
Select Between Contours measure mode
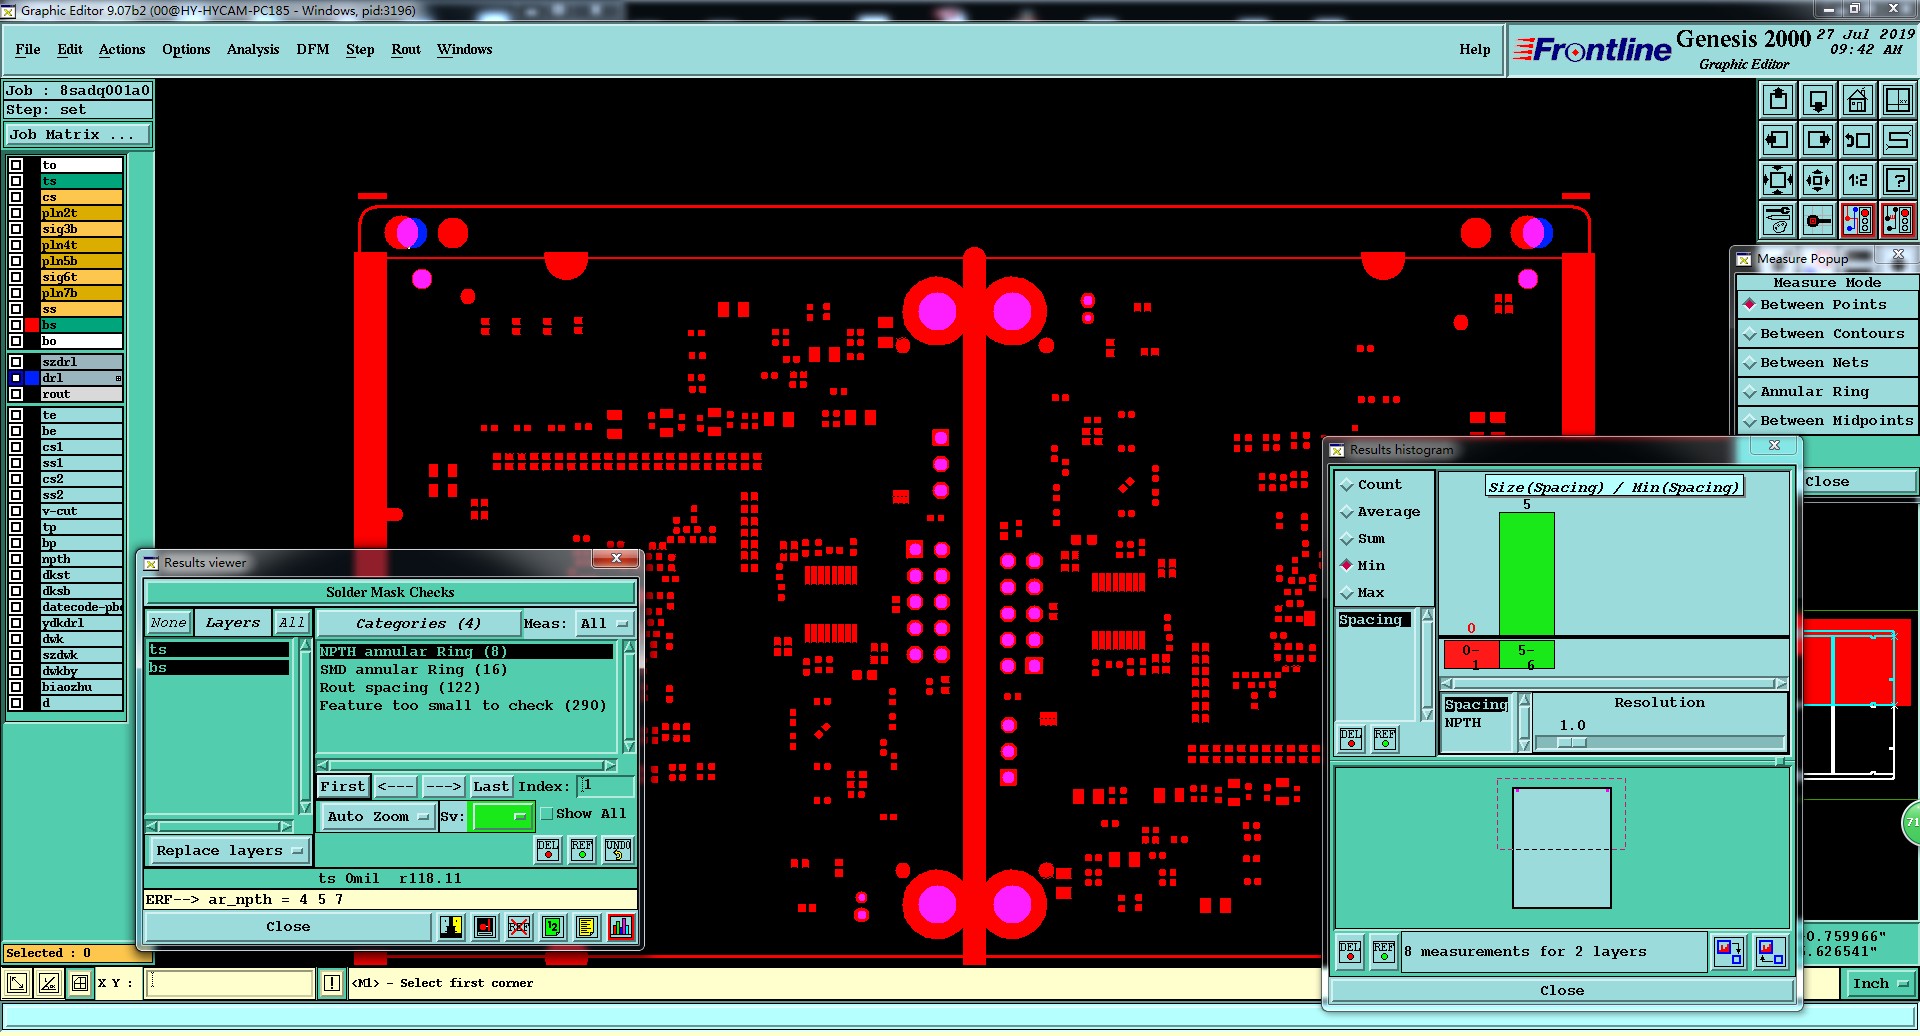(x=1827, y=334)
